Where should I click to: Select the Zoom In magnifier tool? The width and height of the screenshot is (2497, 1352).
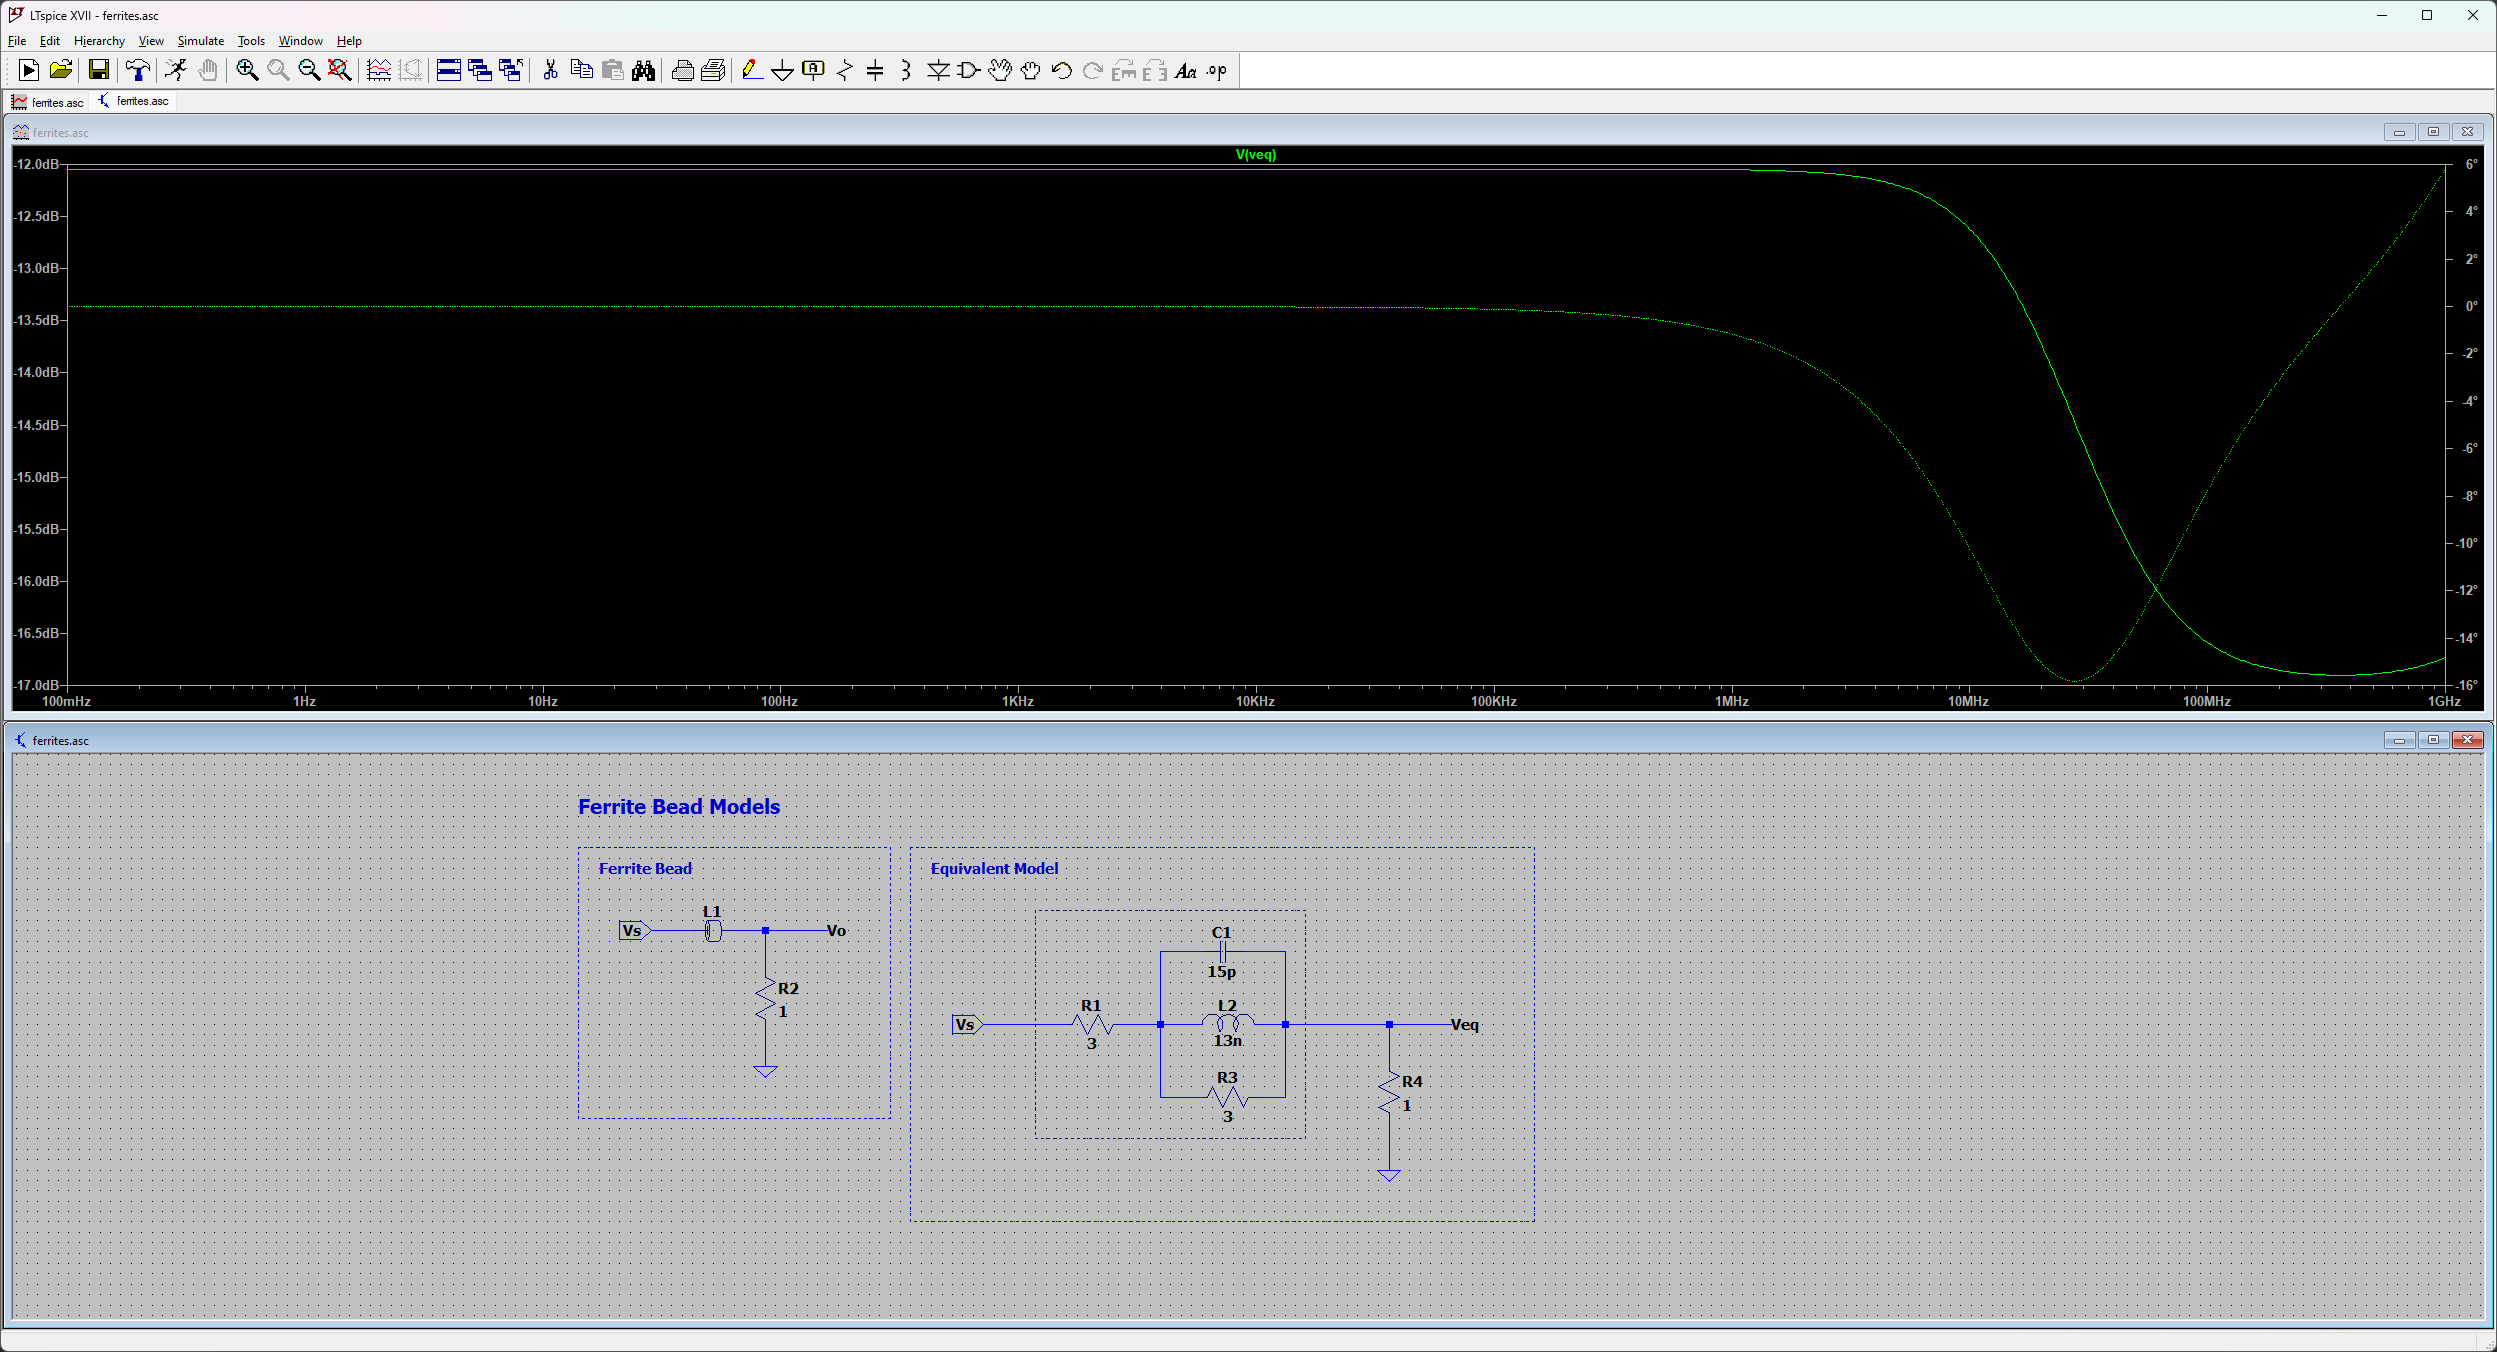[x=247, y=70]
